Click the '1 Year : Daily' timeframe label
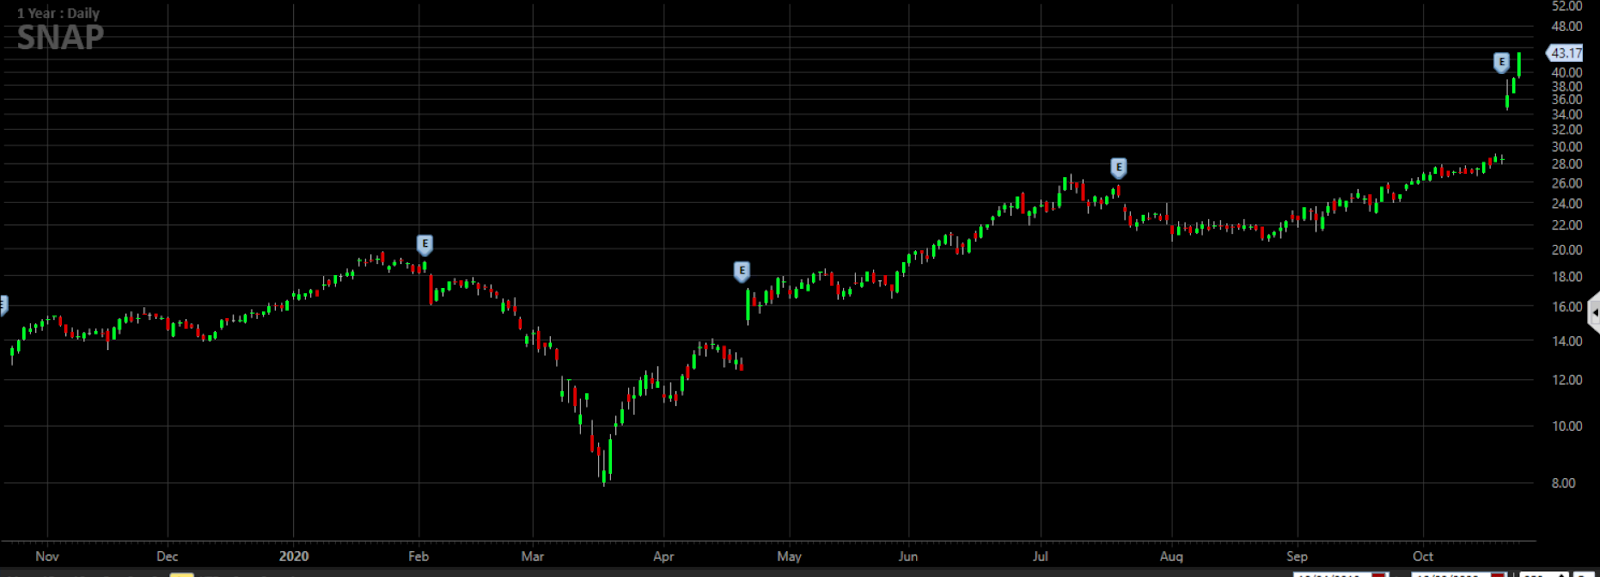This screenshot has width=1600, height=577. point(58,13)
